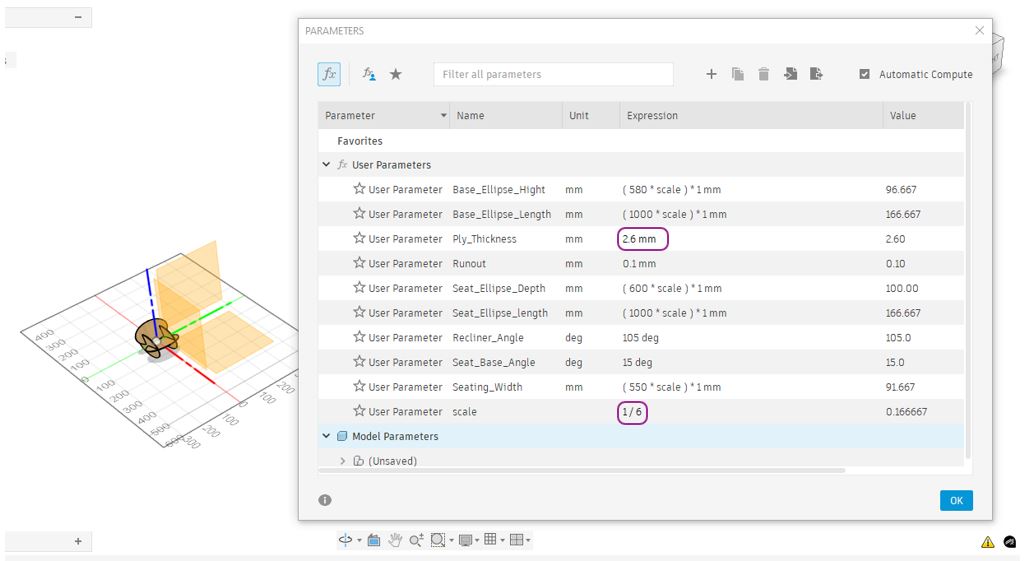This screenshot has height=561, width=1024.
Task: Select the Zoom Window fit tool
Action: (x=438, y=540)
